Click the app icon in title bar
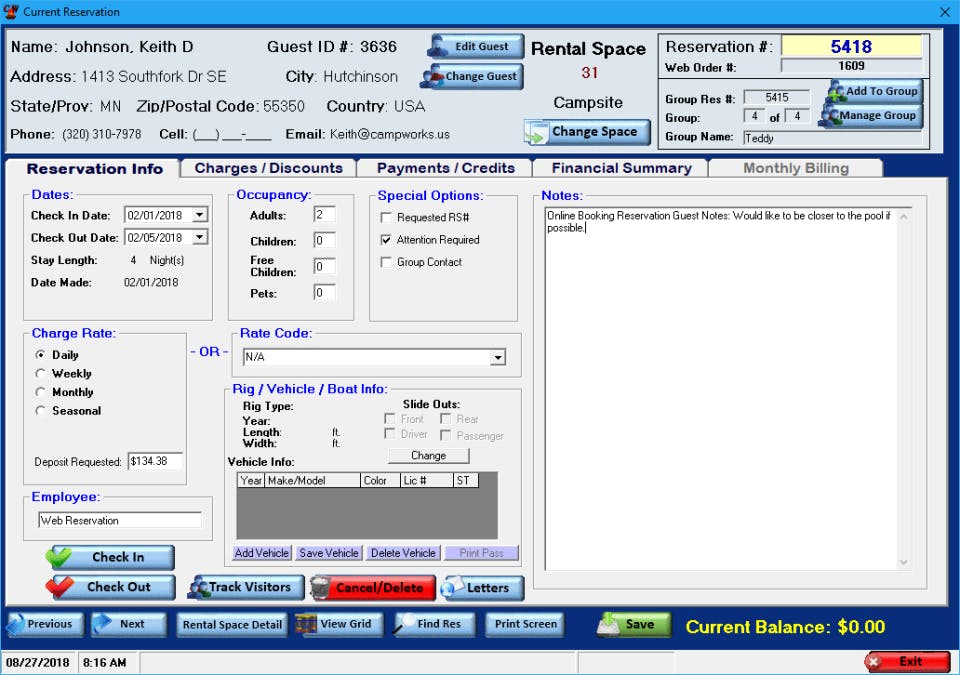 [10, 11]
